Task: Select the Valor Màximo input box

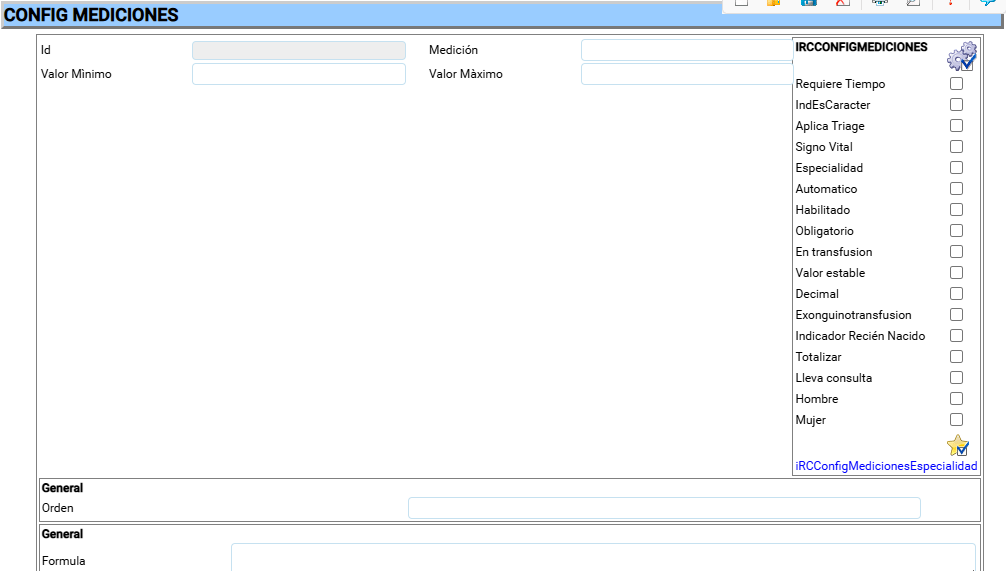Action: click(x=687, y=74)
